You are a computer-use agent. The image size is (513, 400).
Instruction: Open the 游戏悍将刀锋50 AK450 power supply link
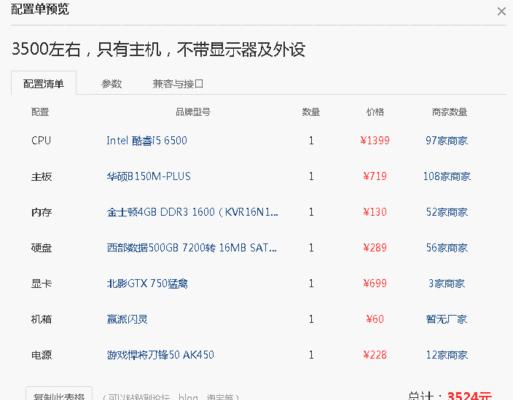point(160,355)
